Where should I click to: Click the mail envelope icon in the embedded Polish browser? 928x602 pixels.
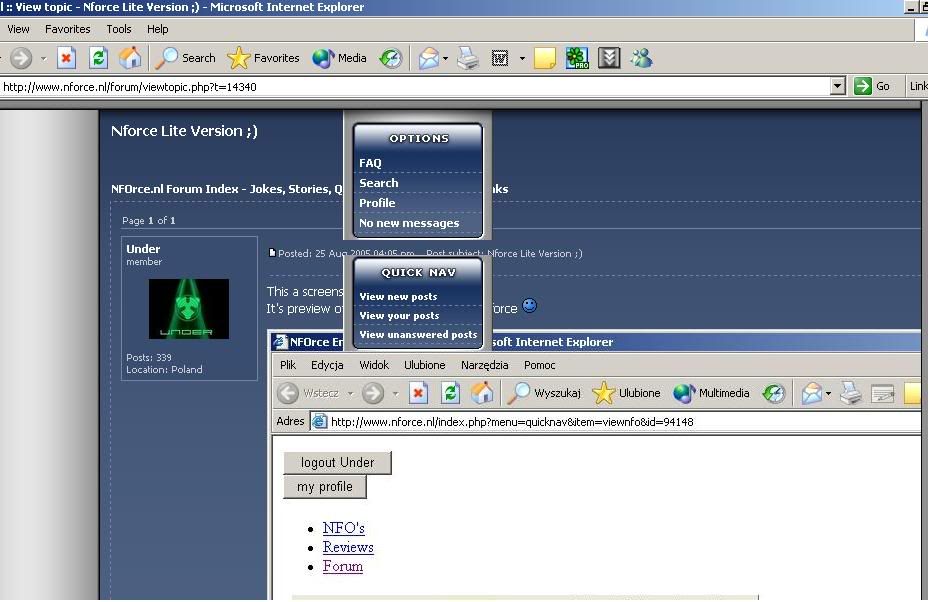(812, 393)
